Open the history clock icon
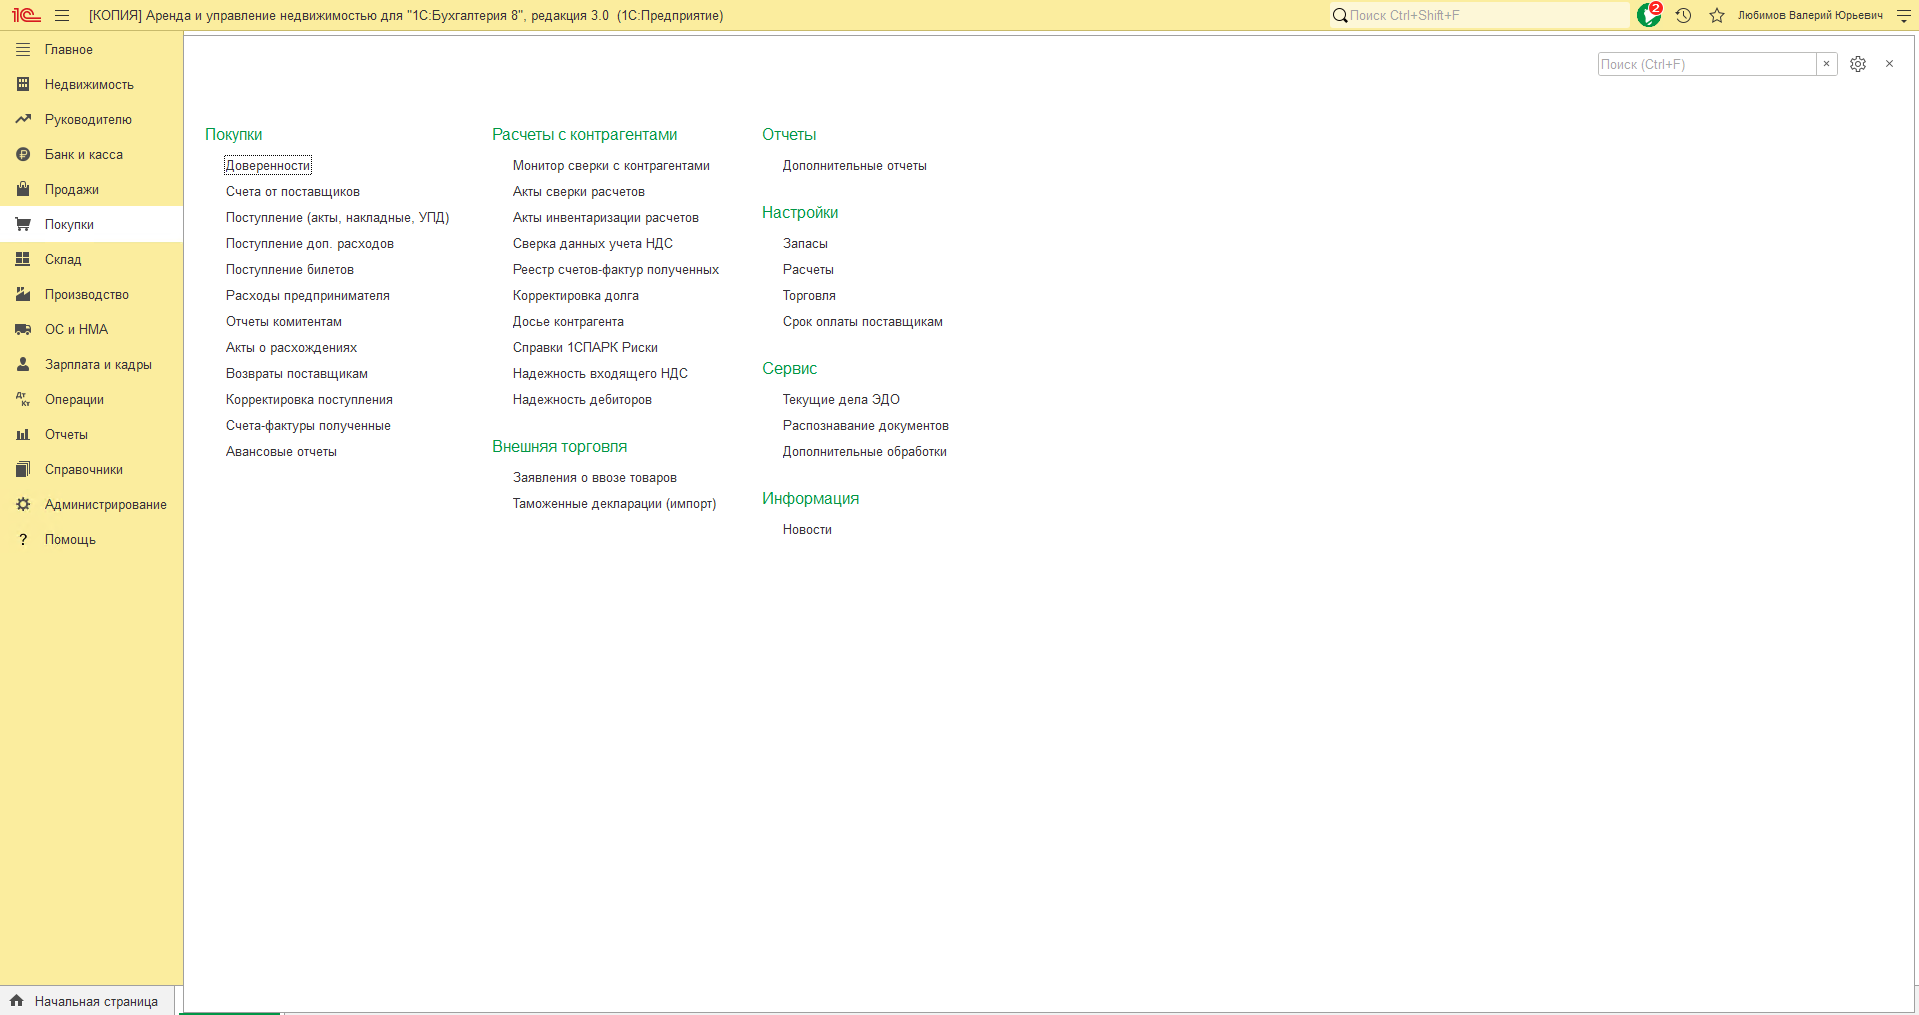This screenshot has height=1015, width=1919. [x=1684, y=16]
